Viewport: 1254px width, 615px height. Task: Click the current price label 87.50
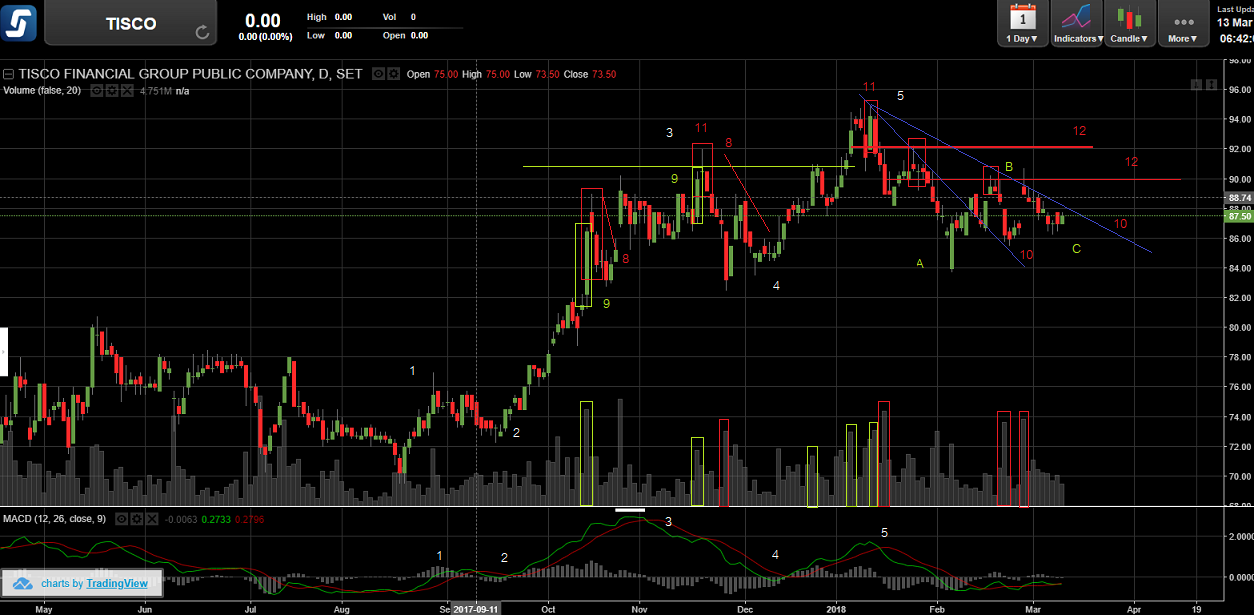pyautogui.click(x=1239, y=216)
